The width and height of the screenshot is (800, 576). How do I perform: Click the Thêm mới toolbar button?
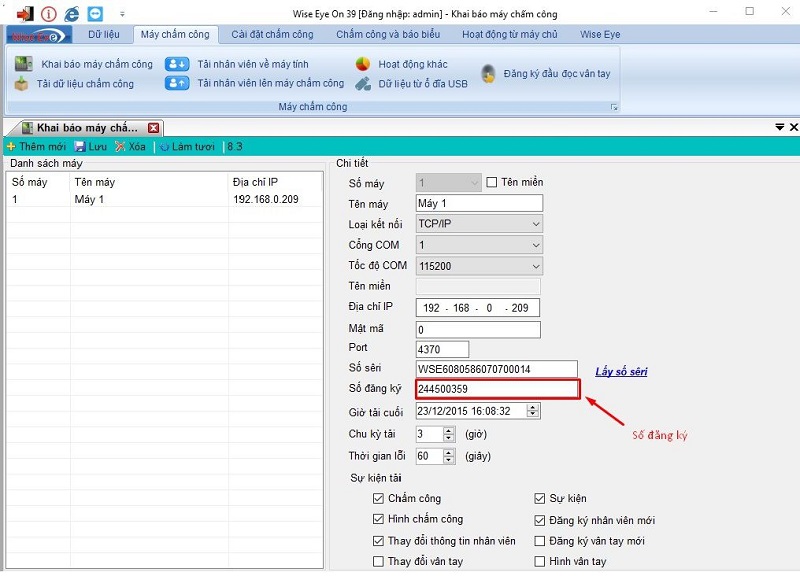click(36, 146)
